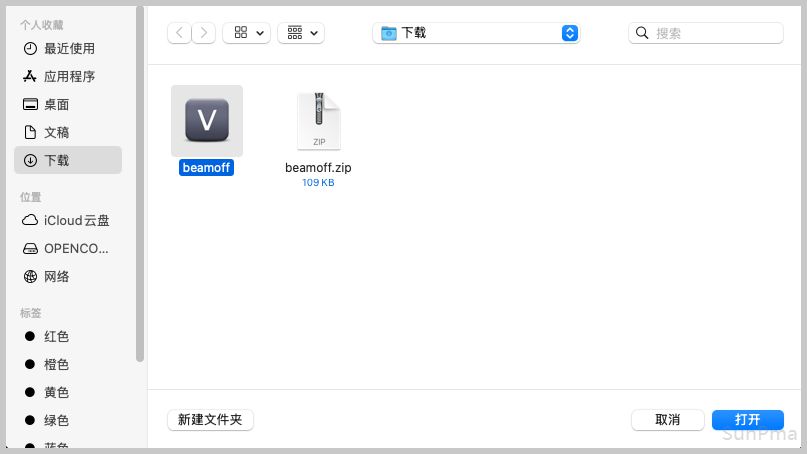Click the back navigation arrow
This screenshot has width=807, height=454.
tap(180, 33)
